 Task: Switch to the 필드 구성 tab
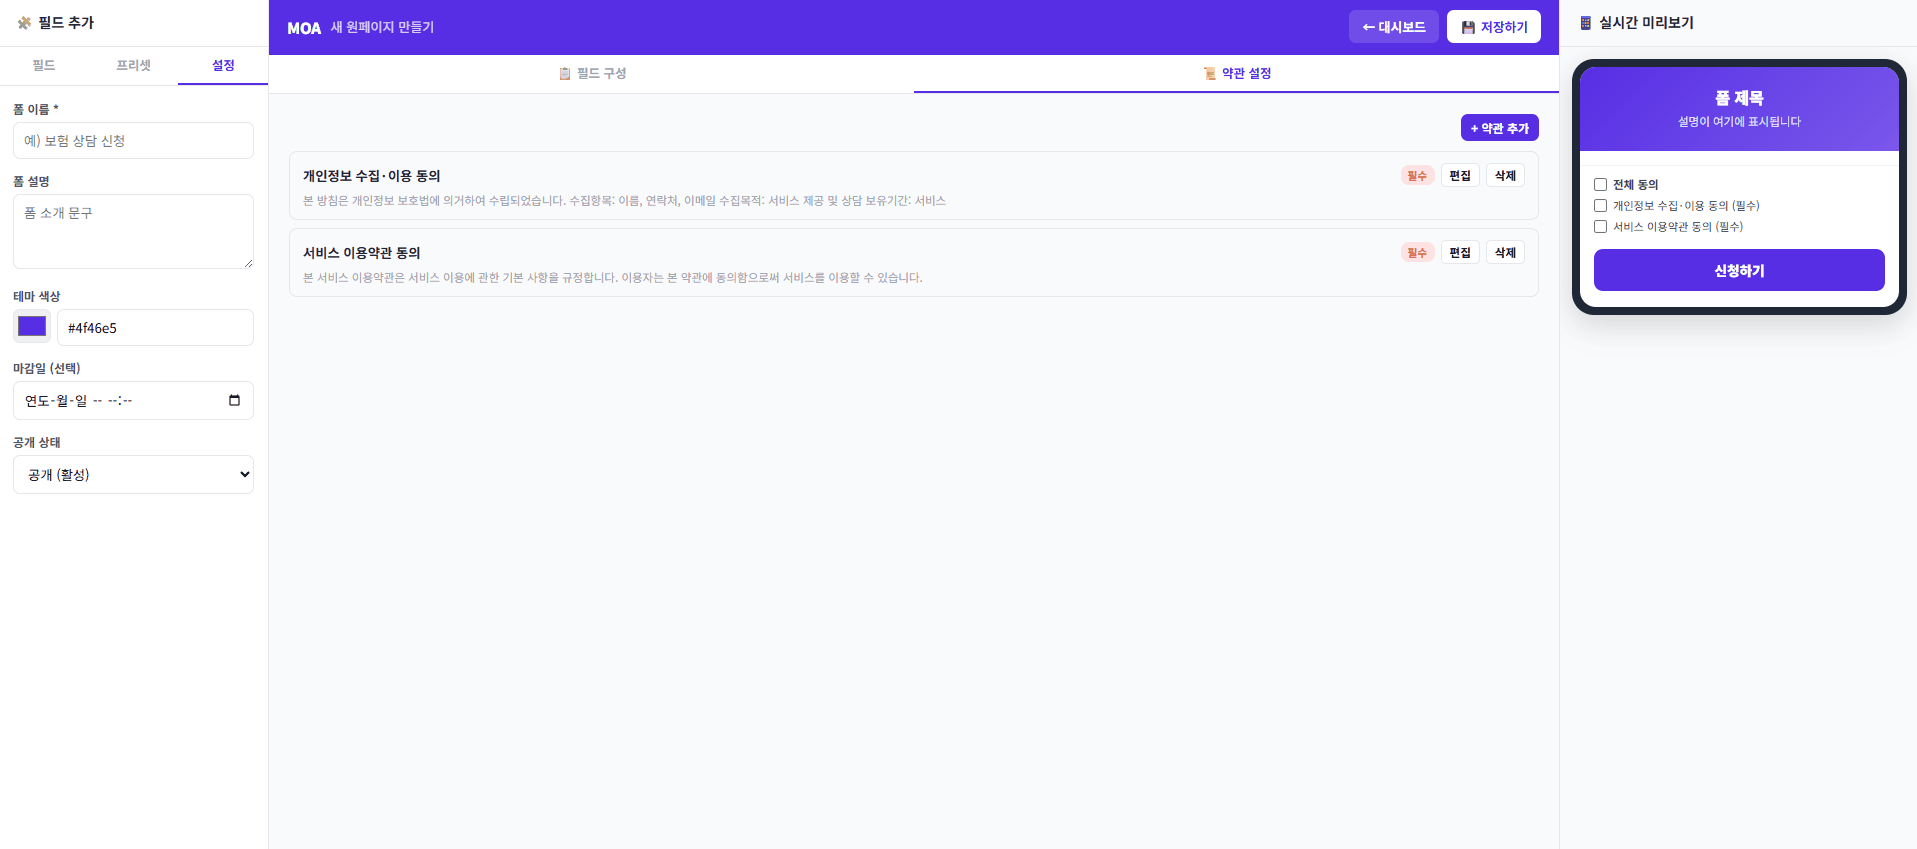point(592,73)
